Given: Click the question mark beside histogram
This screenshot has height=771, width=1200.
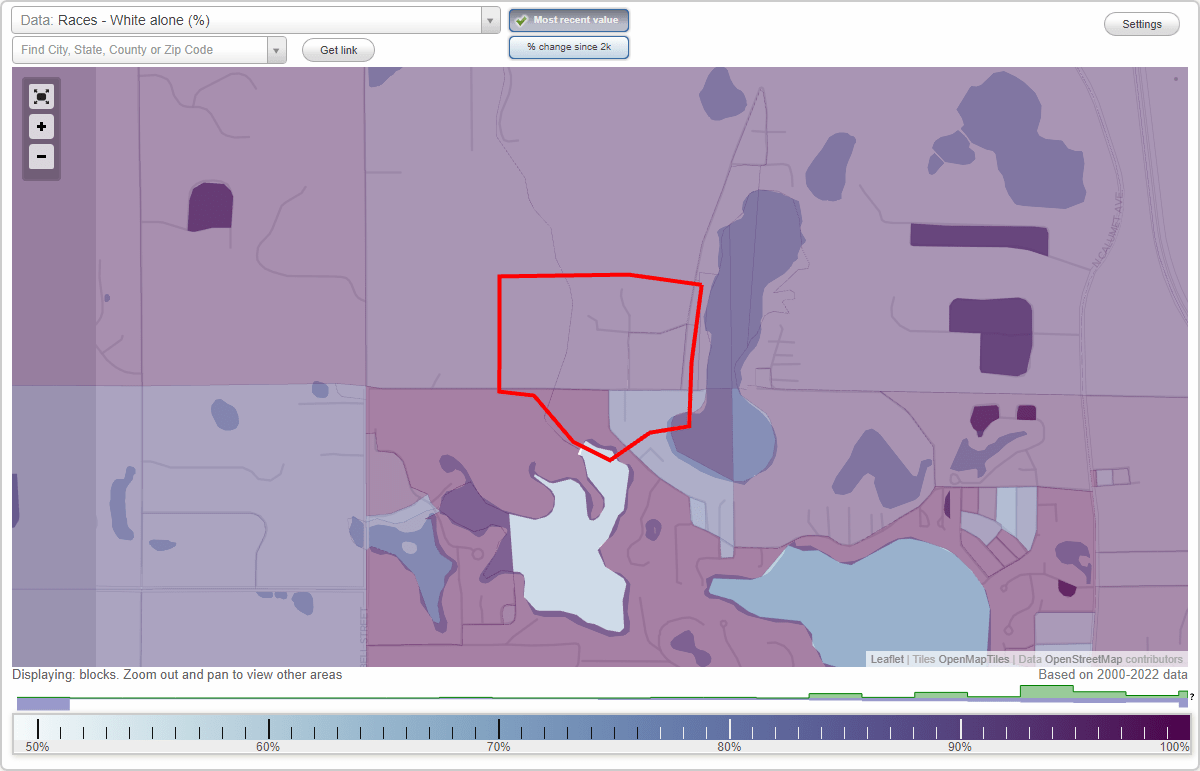Looking at the screenshot, I should 1191,696.
